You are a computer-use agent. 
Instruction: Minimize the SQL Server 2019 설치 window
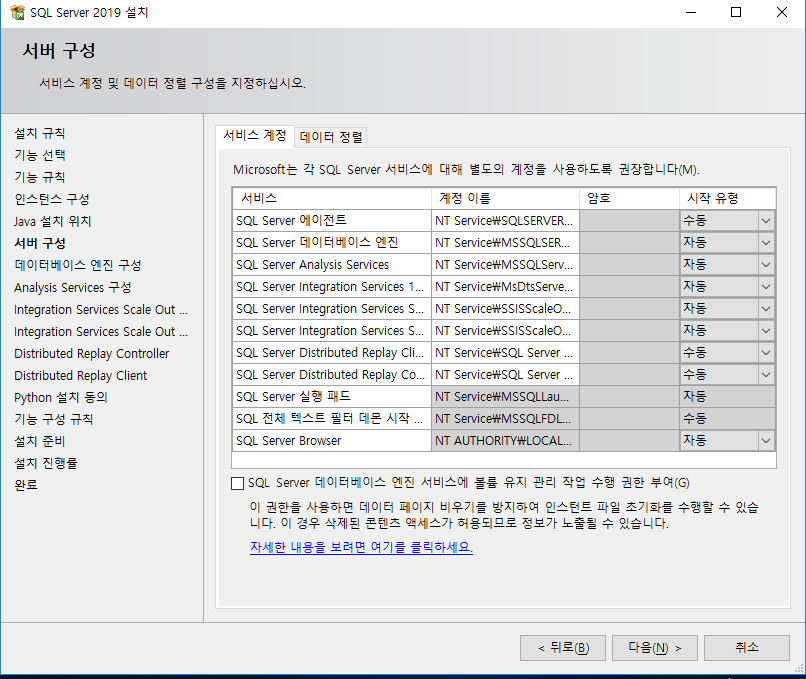click(x=691, y=12)
